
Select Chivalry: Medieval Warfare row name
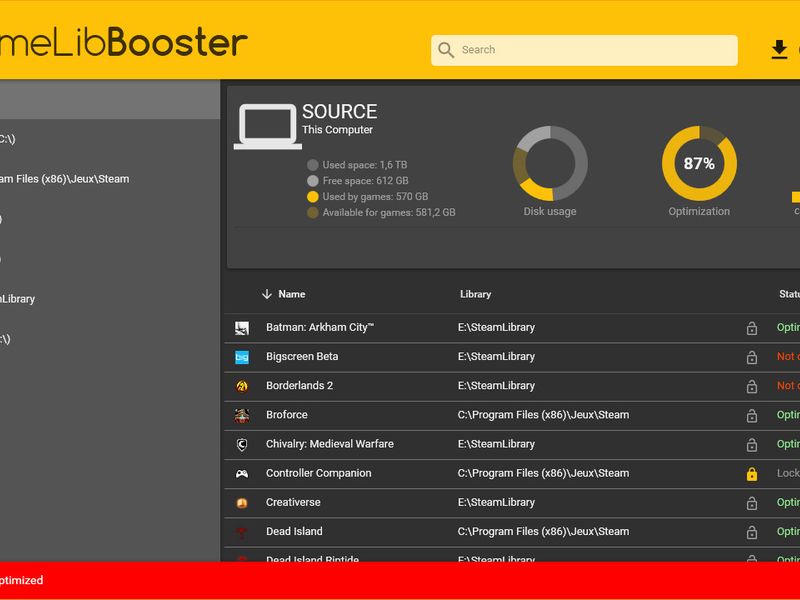pos(330,444)
